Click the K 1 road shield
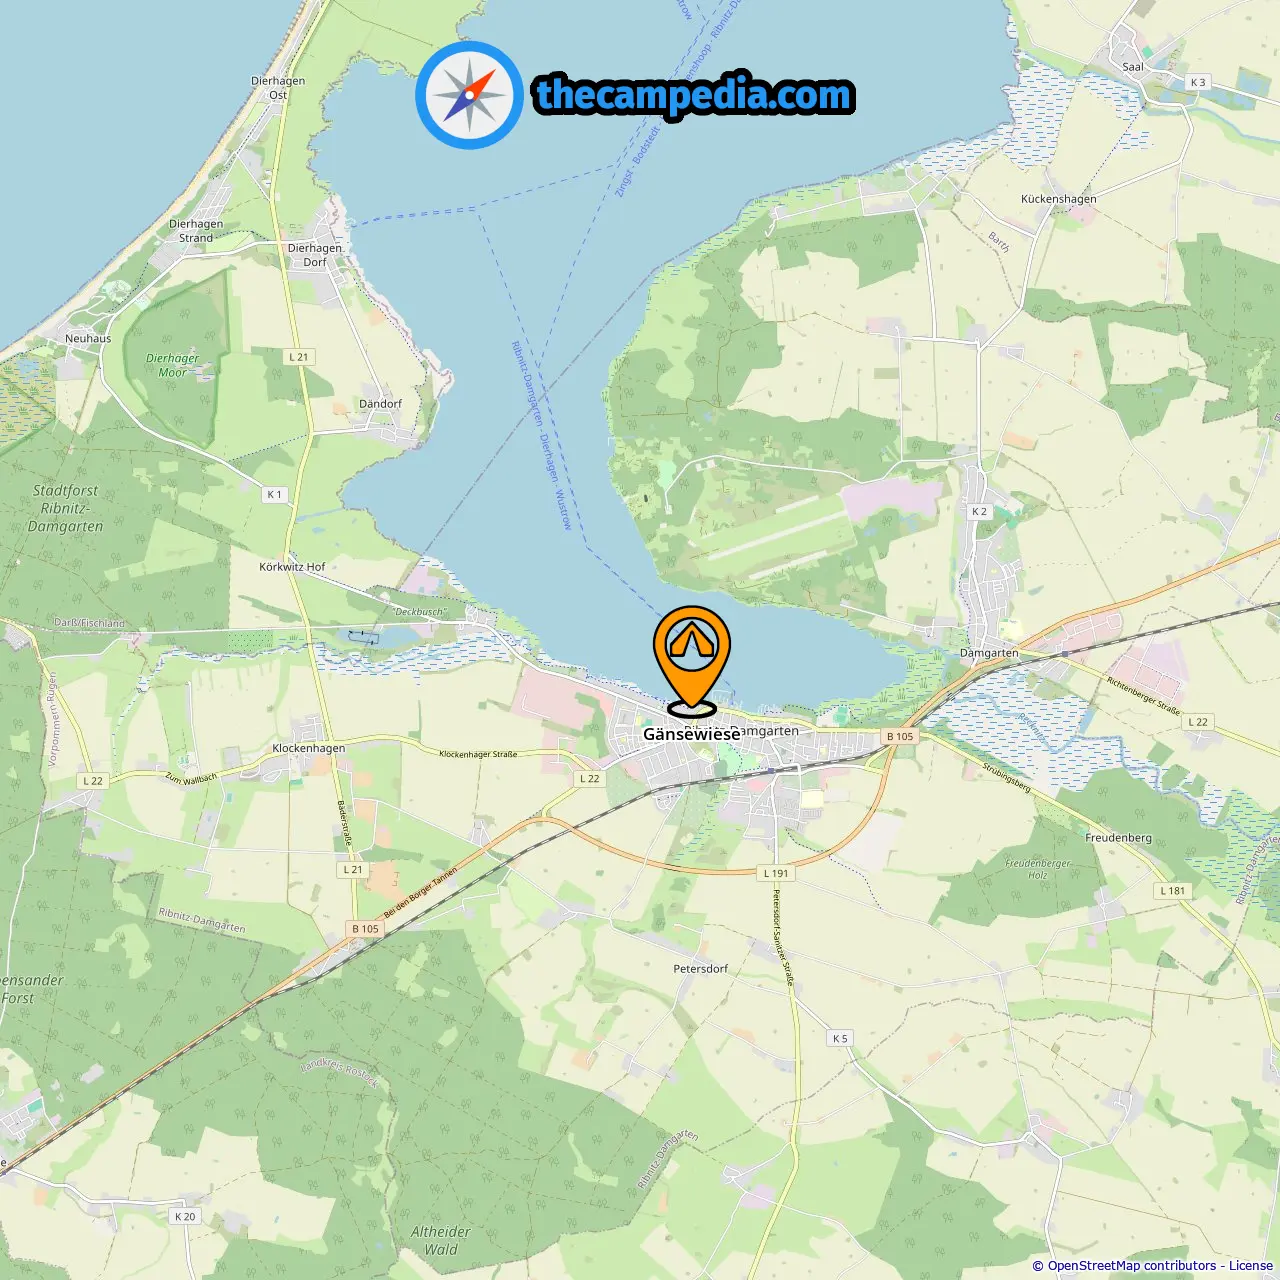This screenshot has width=1280, height=1280. click(x=275, y=494)
